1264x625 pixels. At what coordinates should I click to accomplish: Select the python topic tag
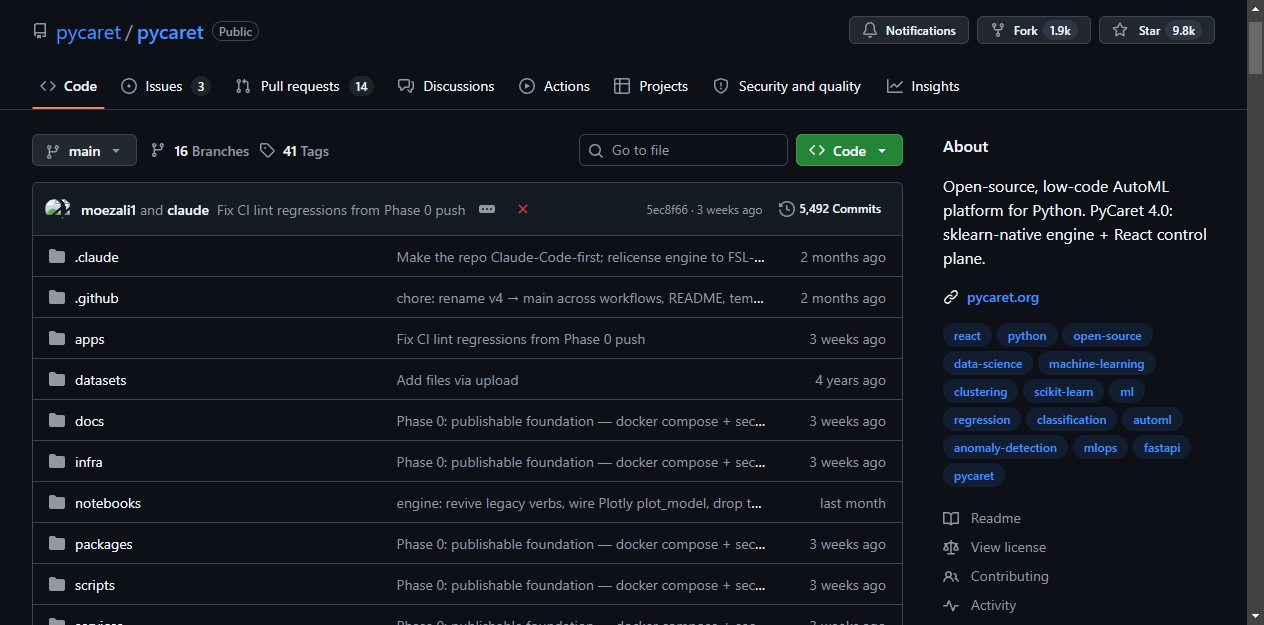coord(1027,336)
